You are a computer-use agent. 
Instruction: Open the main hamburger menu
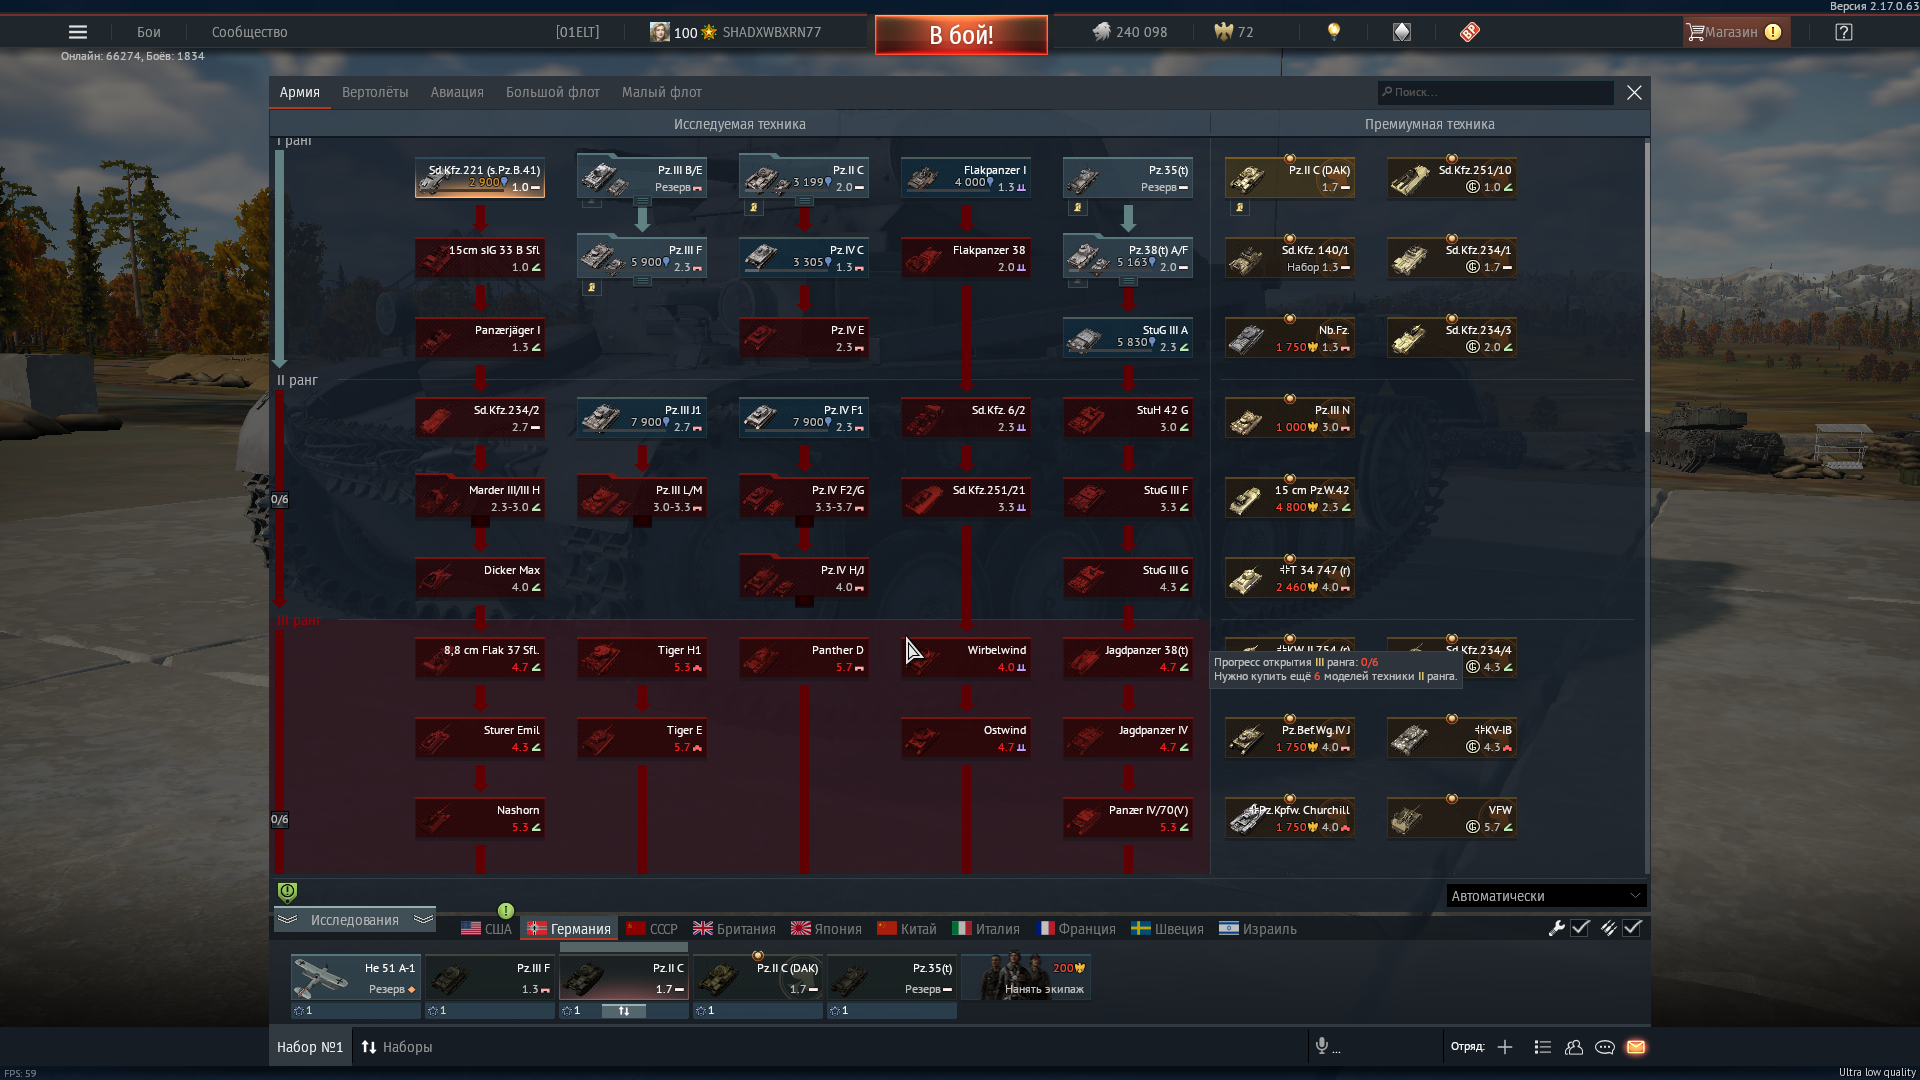point(77,32)
